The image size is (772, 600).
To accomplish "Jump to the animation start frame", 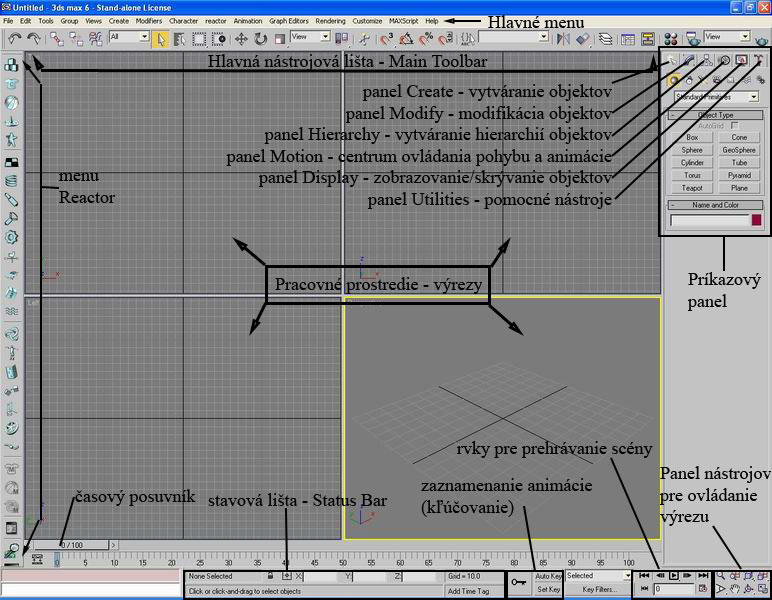I will click(644, 575).
